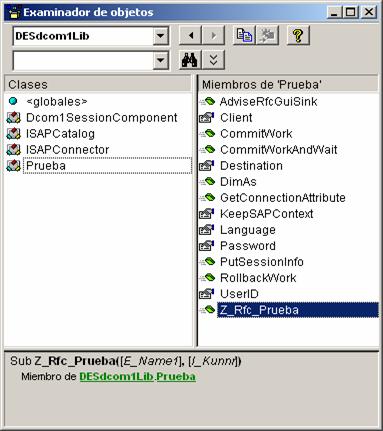Open the DESdcom1Lib link in details pane

pos(117,377)
